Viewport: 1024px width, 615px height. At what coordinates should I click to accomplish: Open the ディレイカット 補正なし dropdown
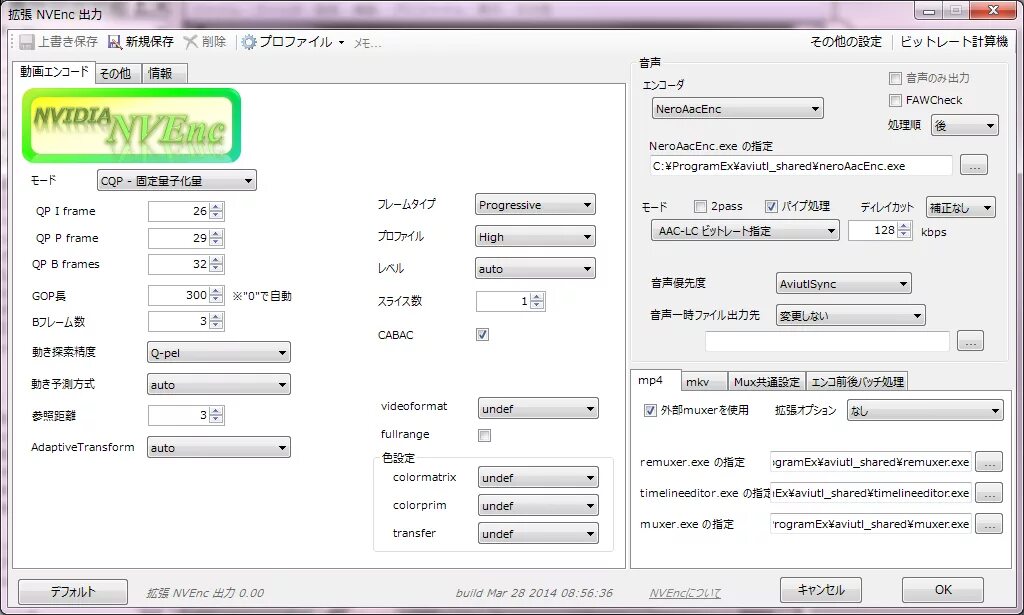960,208
